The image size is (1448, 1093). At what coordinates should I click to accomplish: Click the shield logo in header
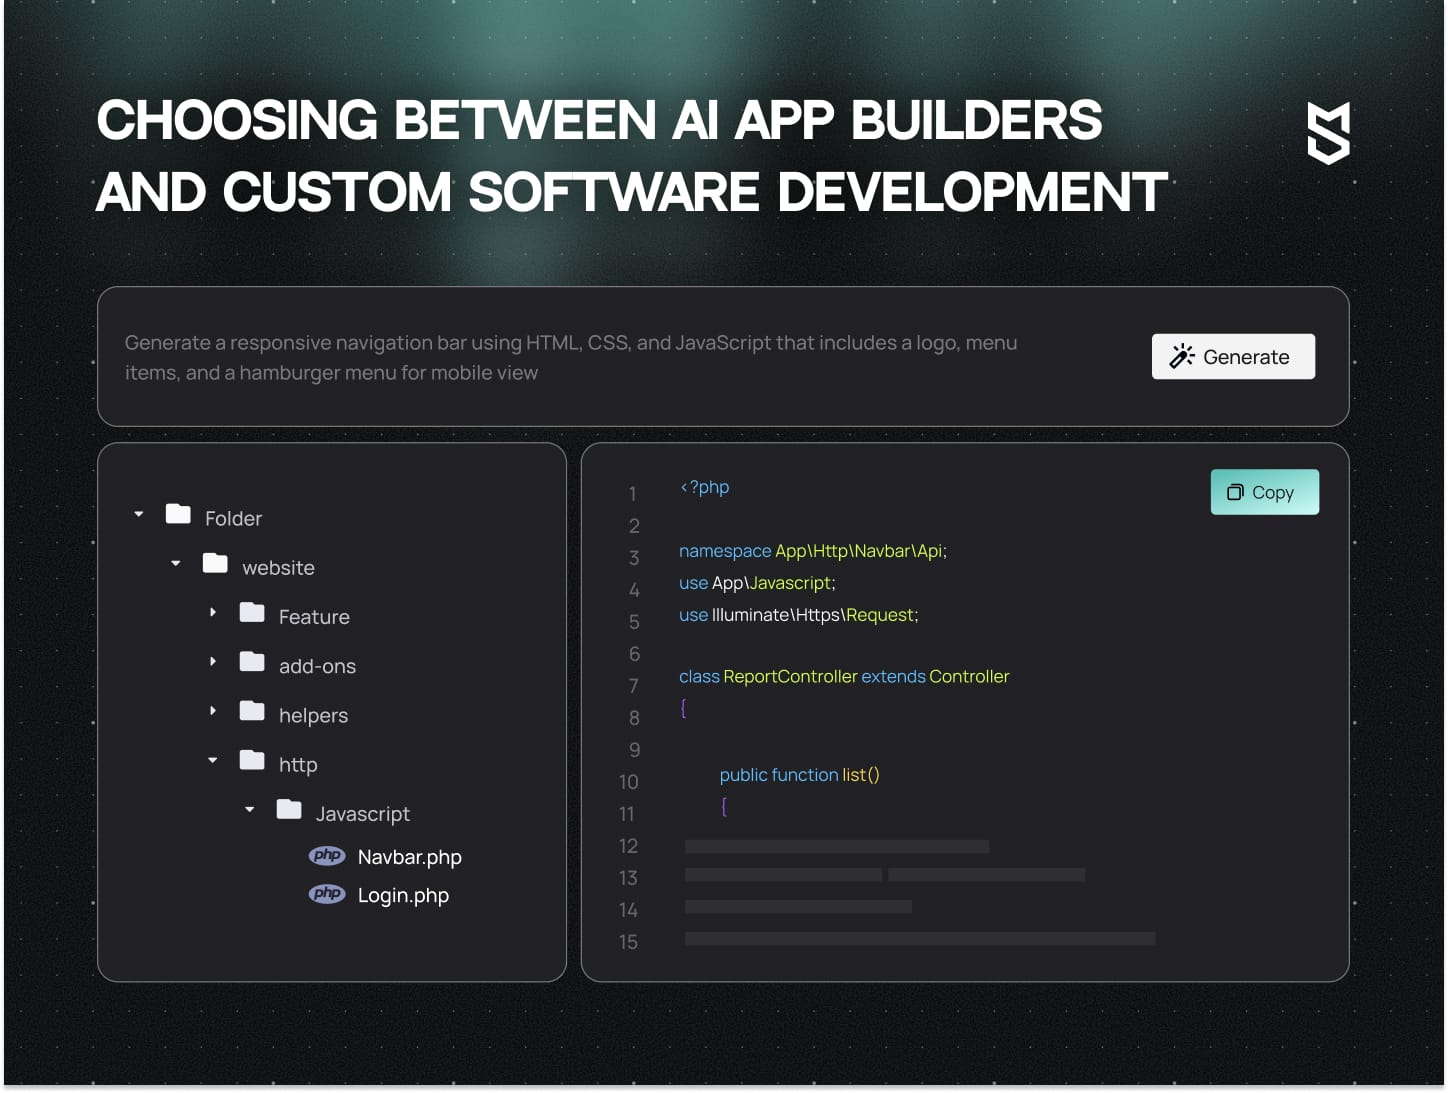pyautogui.click(x=1328, y=133)
